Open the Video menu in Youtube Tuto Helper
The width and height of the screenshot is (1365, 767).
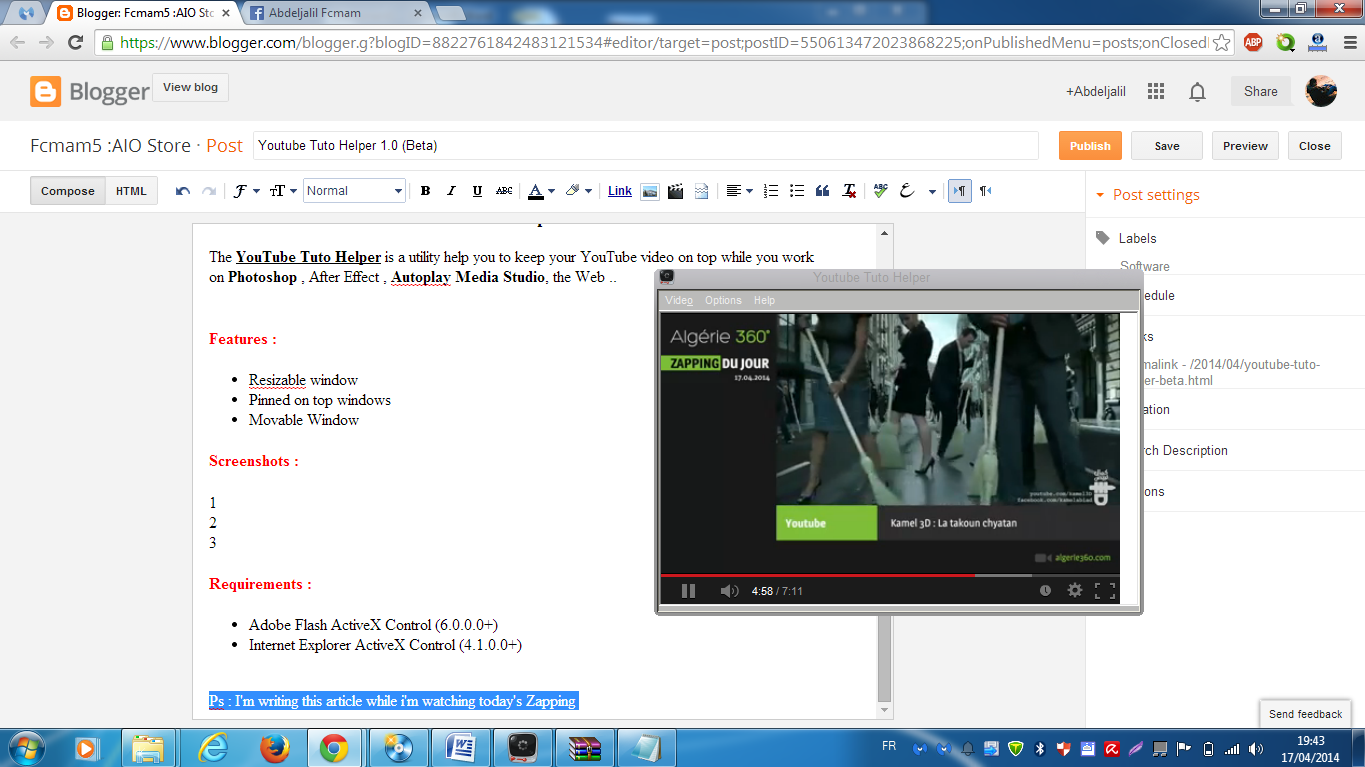679,300
